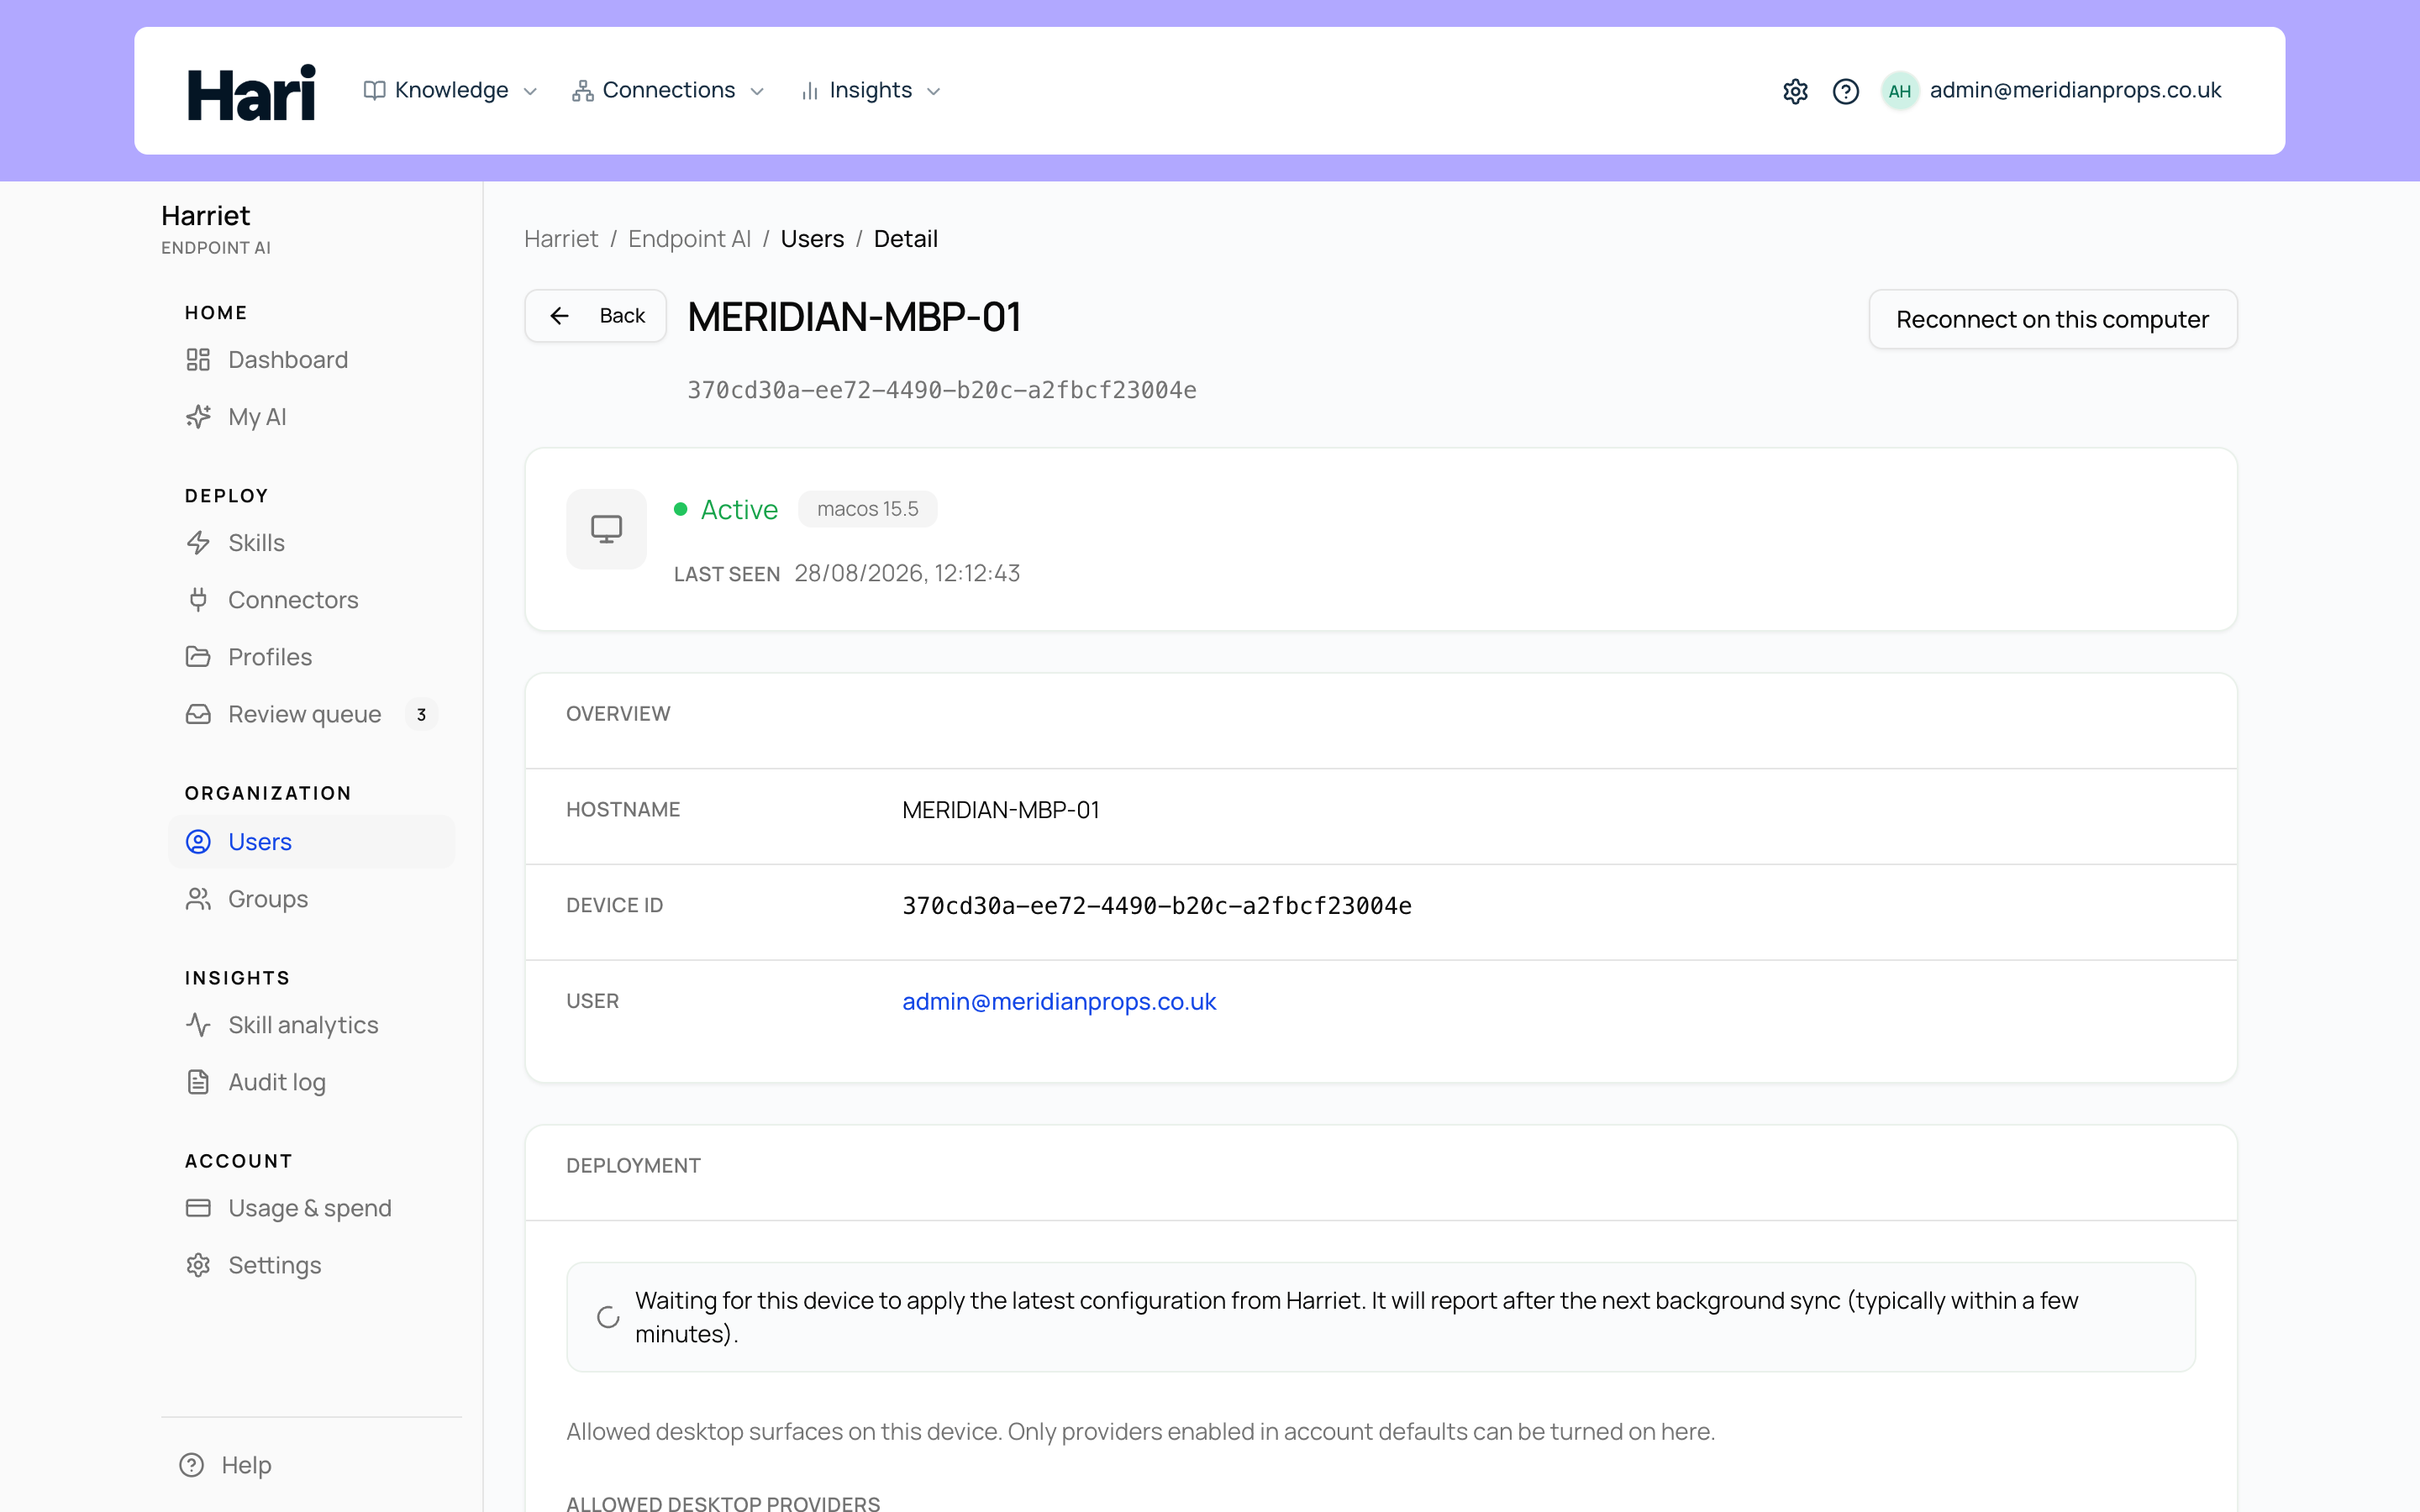The width and height of the screenshot is (2420, 1512).
Task: Open Skill analytics
Action: (x=310, y=1025)
